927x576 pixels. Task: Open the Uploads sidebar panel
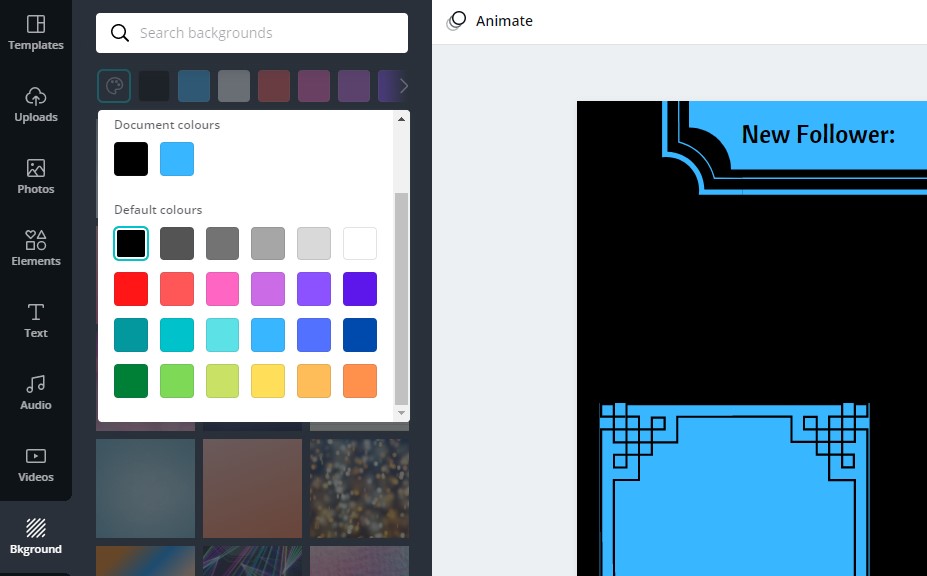(35, 105)
